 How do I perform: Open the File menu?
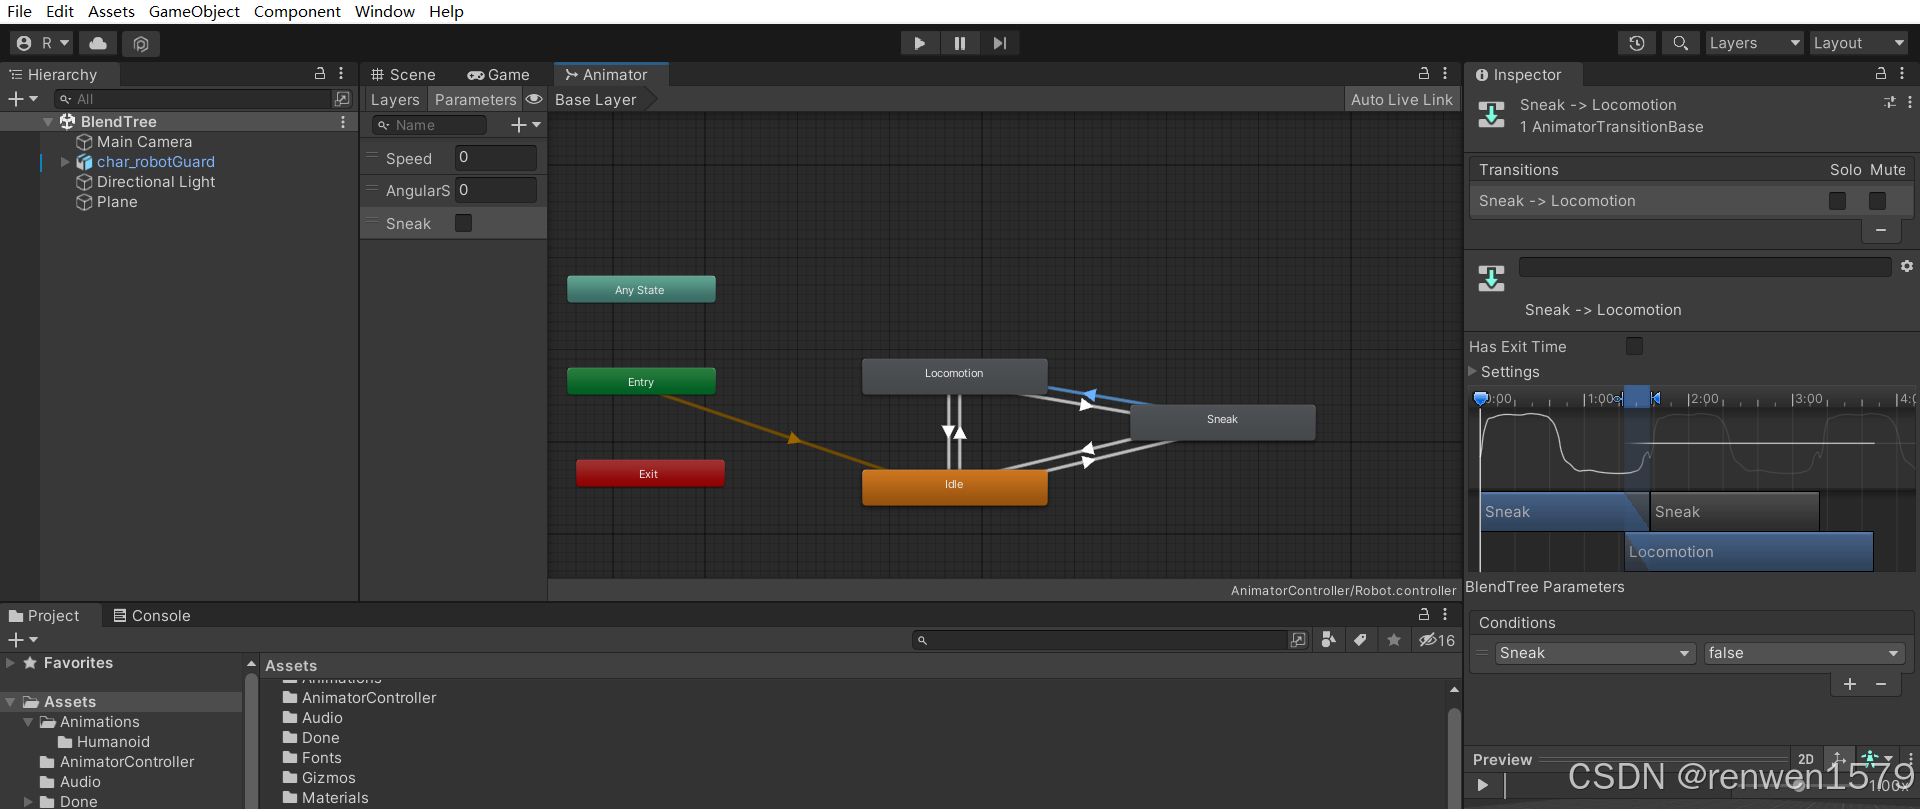[19, 11]
